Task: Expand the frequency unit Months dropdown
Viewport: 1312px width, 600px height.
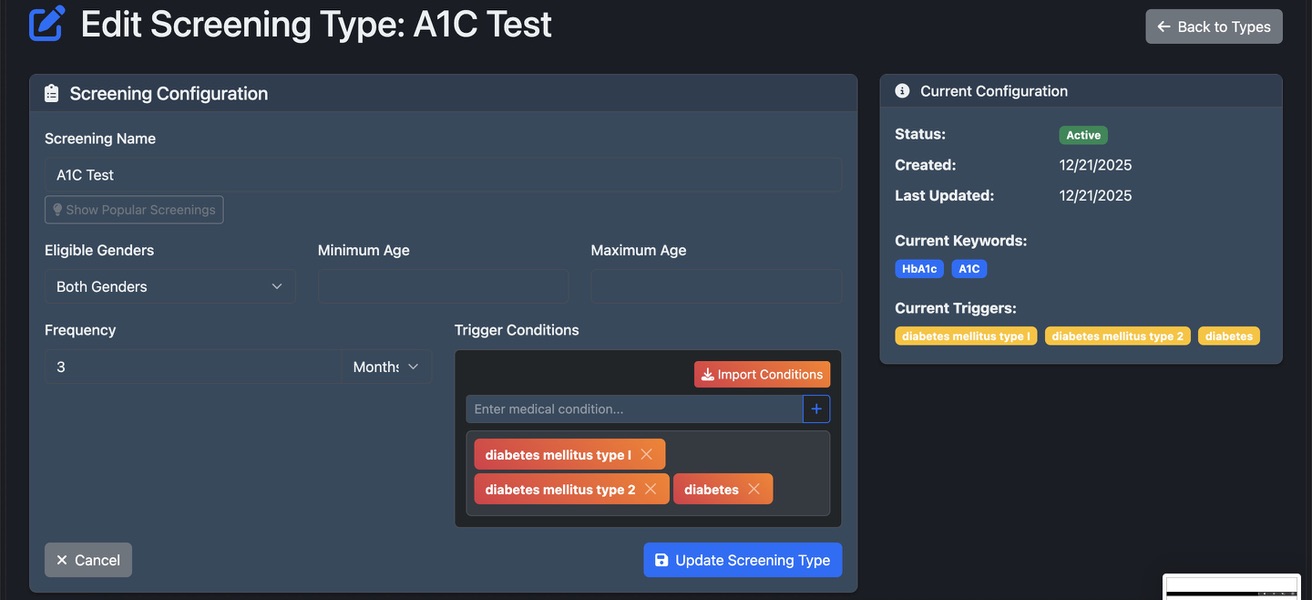Action: pyautogui.click(x=386, y=367)
